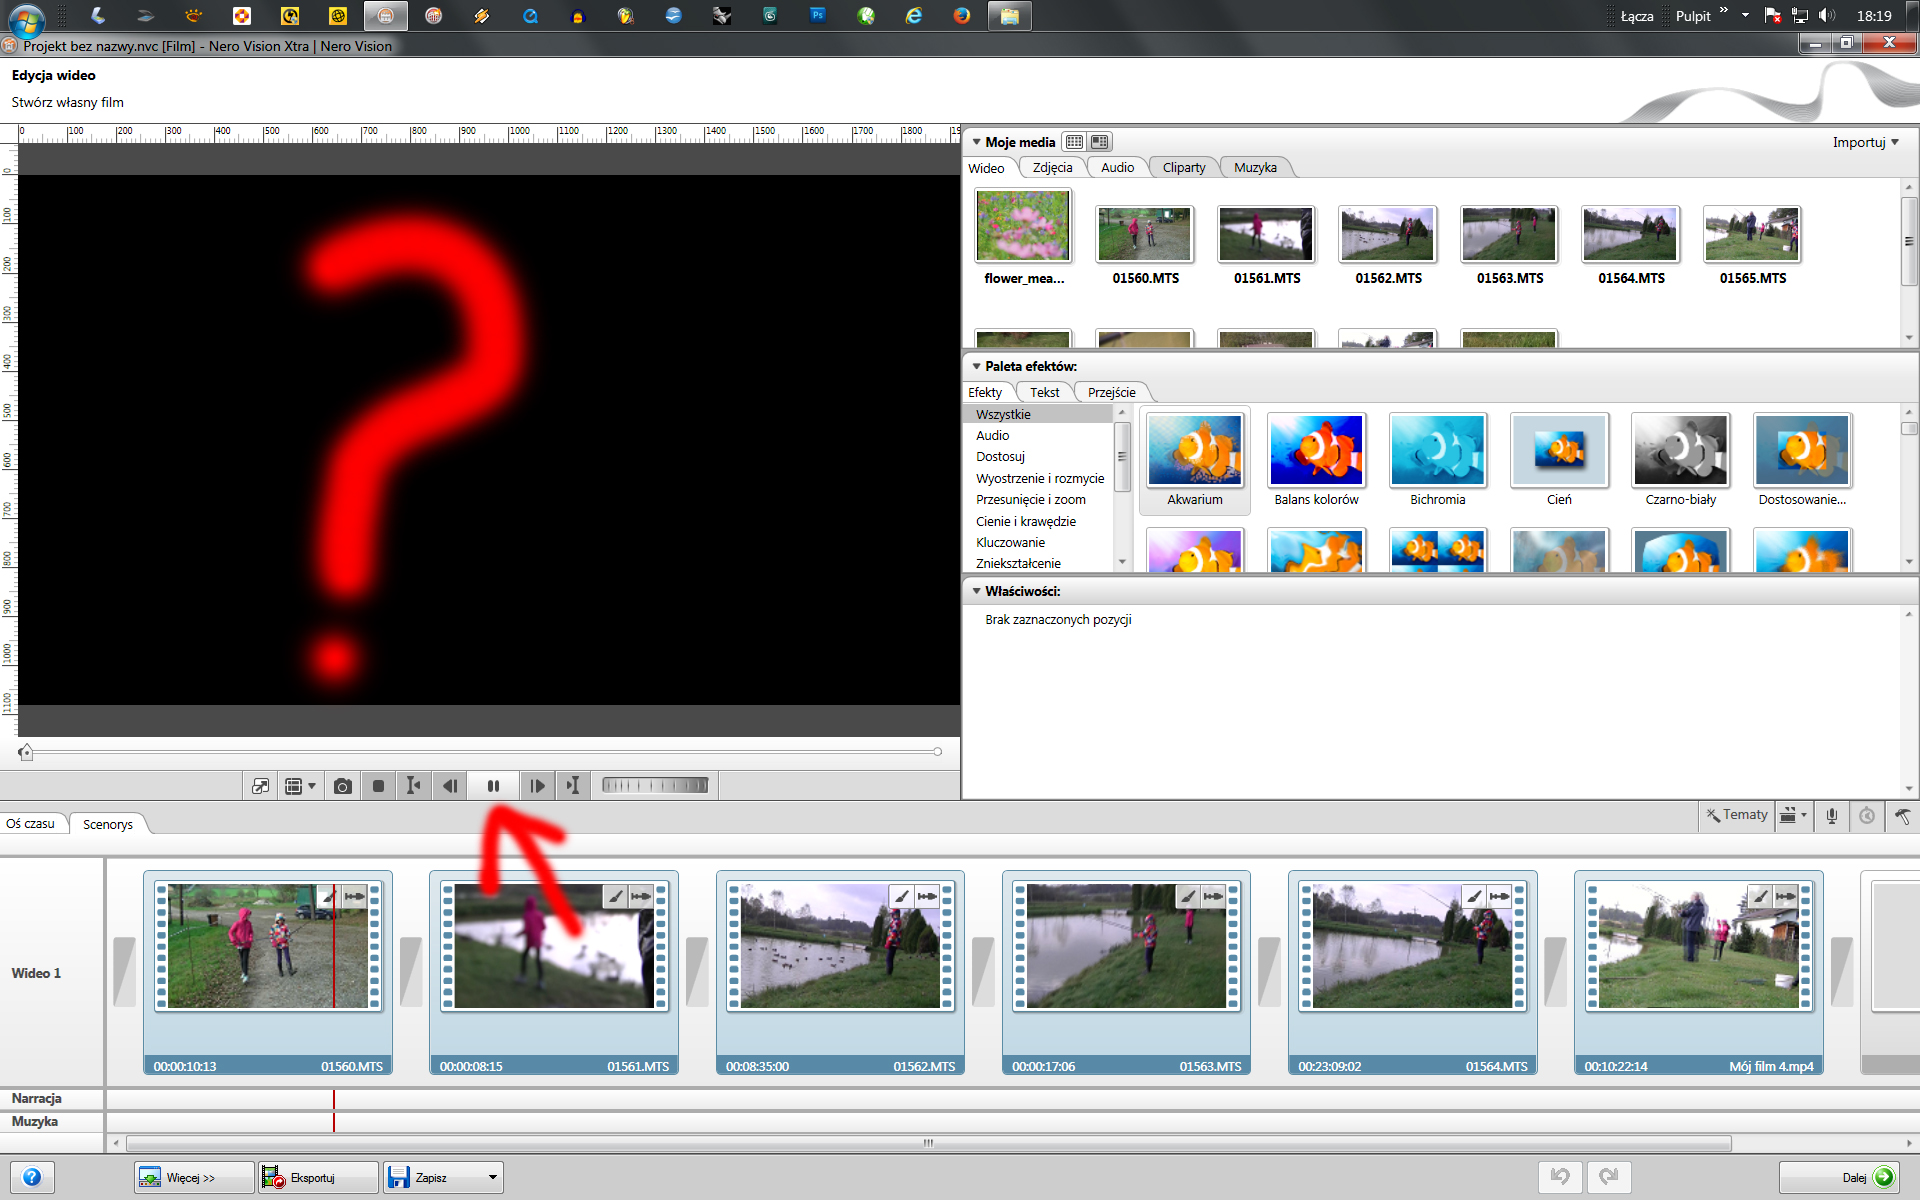Switch Moje media to large thumbnail view
The height and width of the screenshot is (1200, 1920).
click(1100, 142)
